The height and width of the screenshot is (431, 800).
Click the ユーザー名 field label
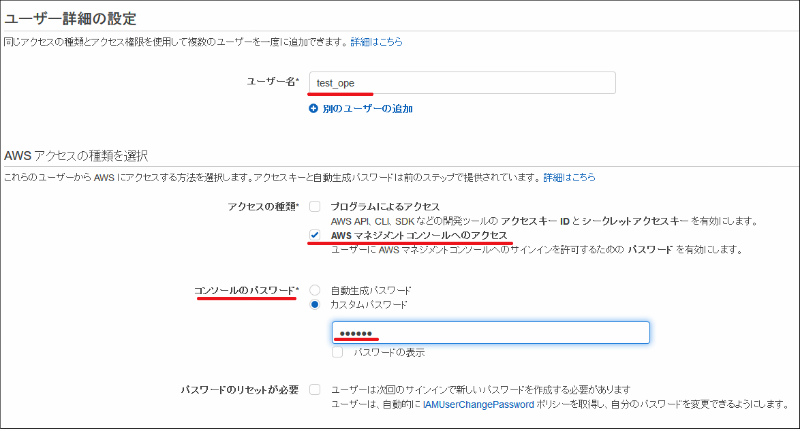click(271, 82)
